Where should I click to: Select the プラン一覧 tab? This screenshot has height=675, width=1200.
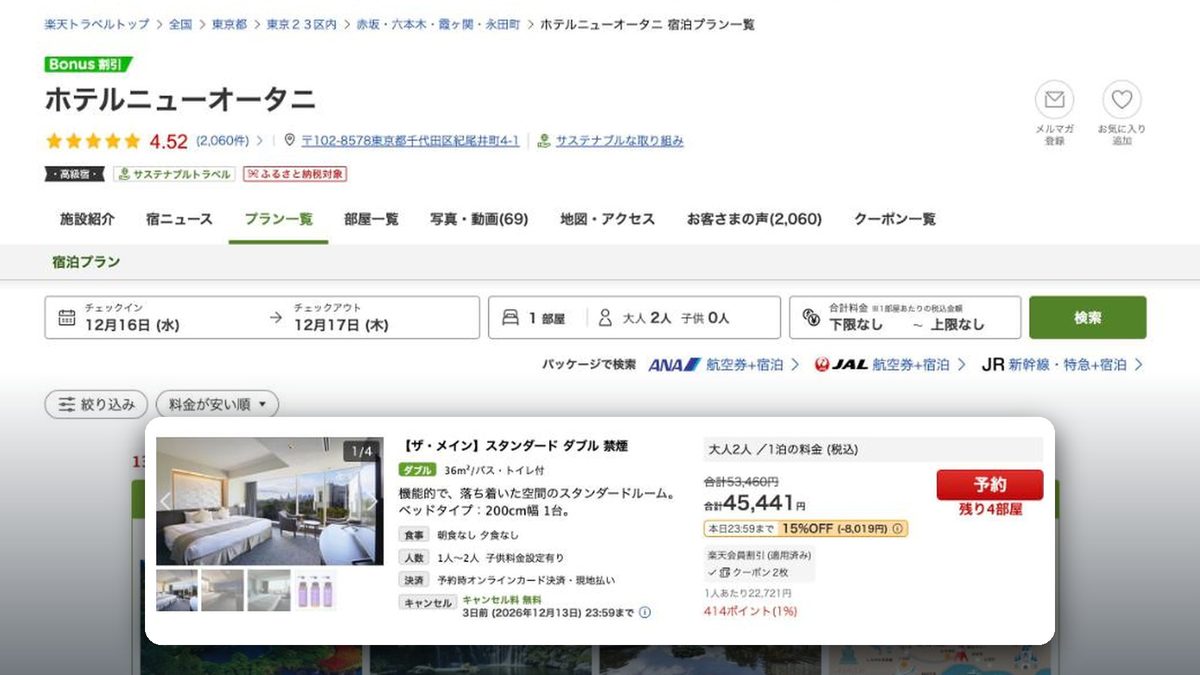[278, 219]
